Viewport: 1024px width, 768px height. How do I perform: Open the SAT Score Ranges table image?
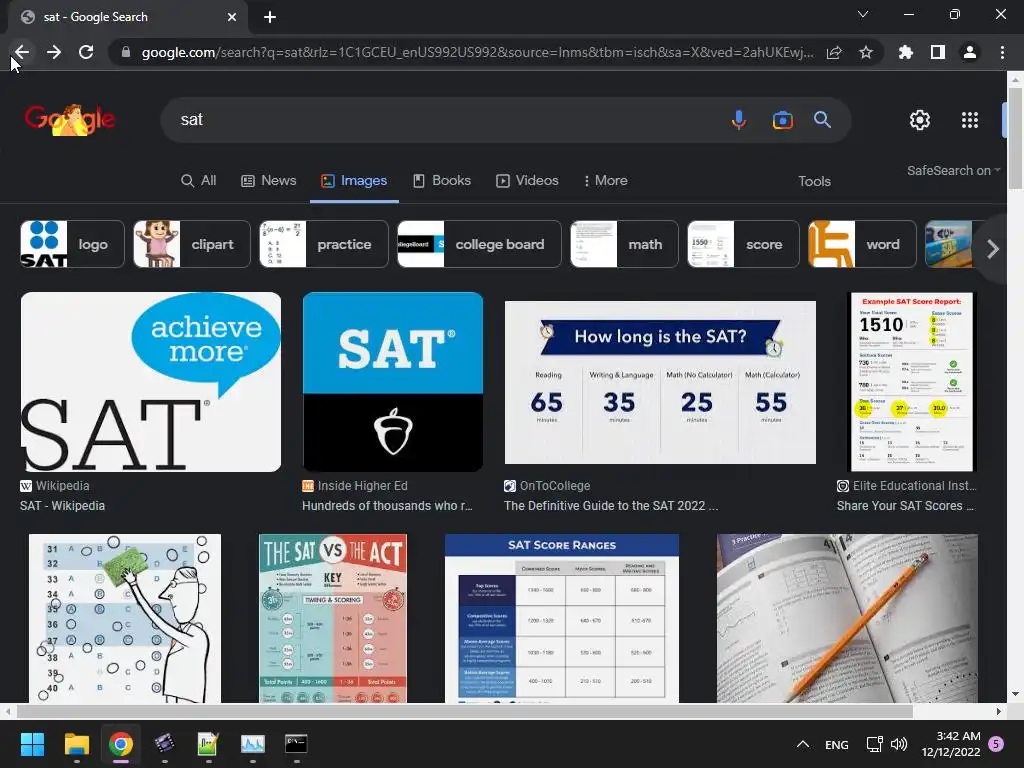pyautogui.click(x=562, y=618)
